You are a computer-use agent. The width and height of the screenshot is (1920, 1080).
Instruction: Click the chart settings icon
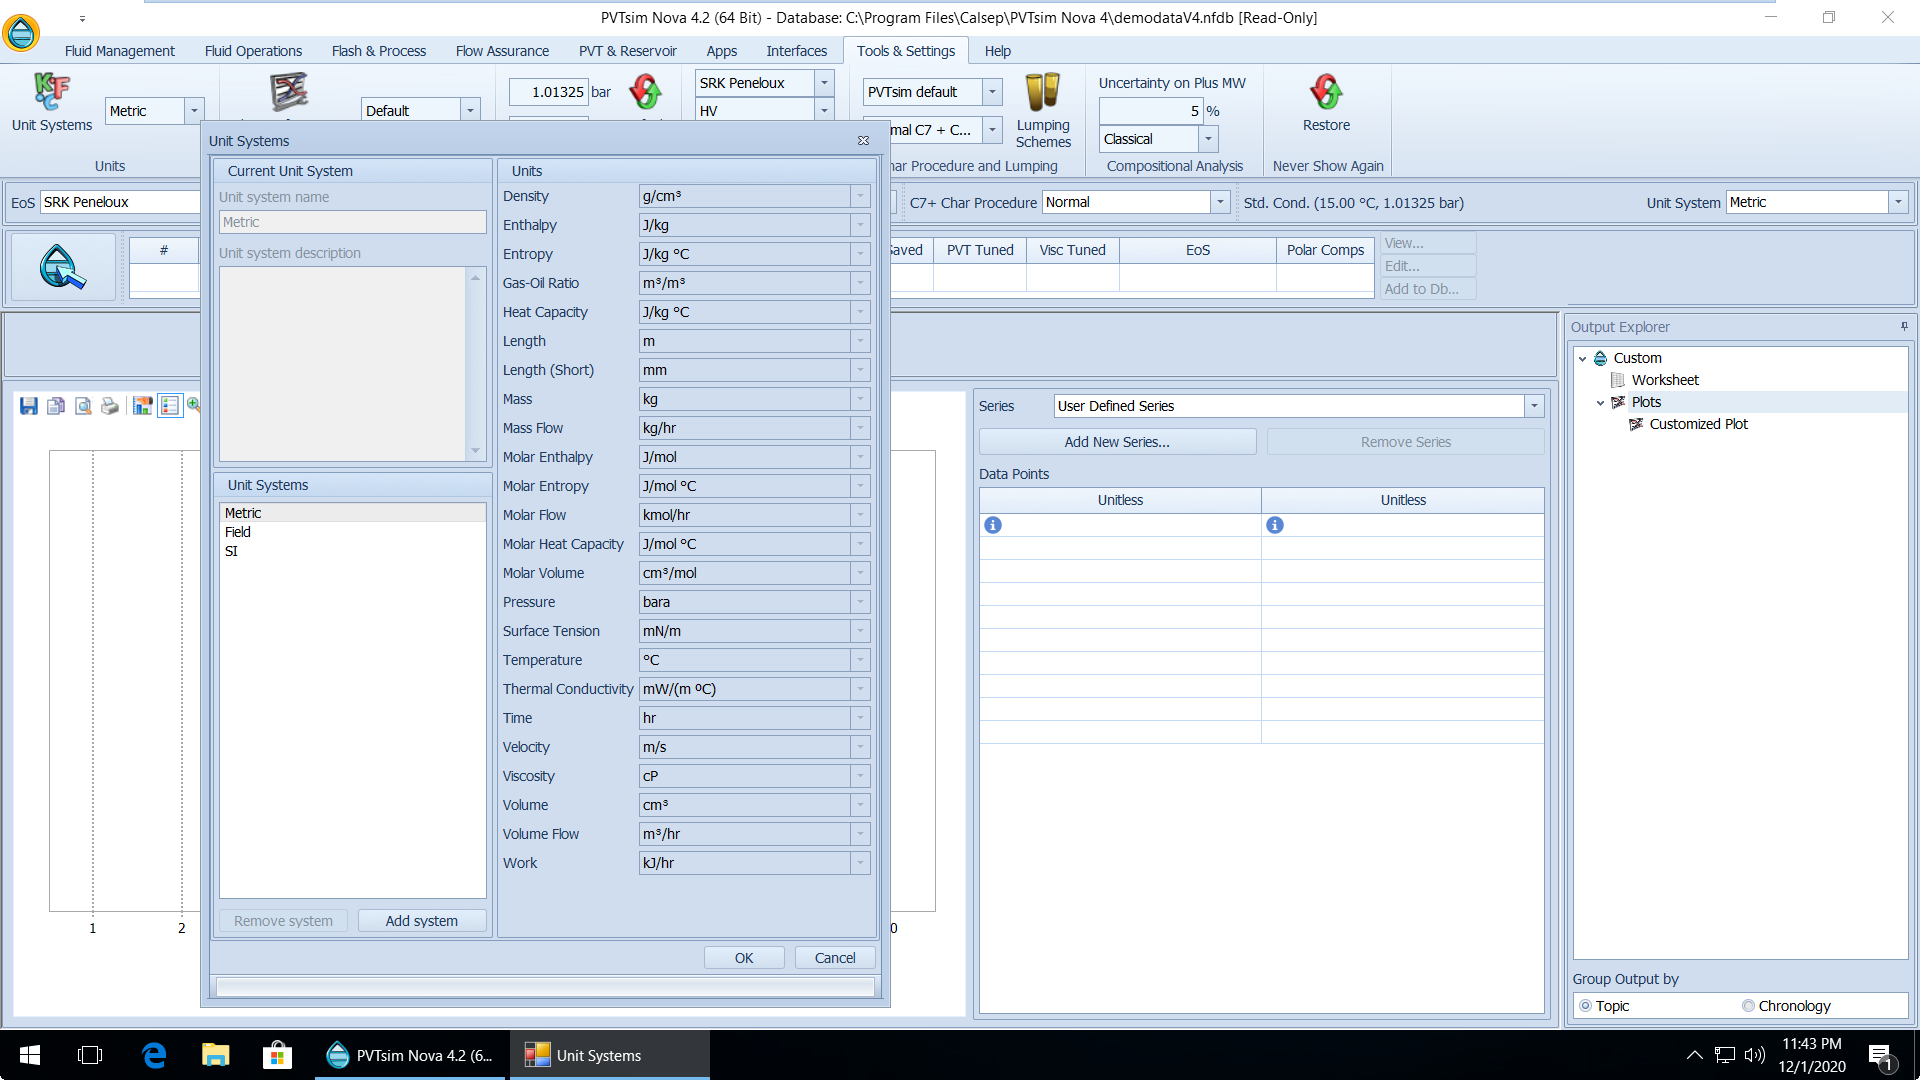click(142, 405)
